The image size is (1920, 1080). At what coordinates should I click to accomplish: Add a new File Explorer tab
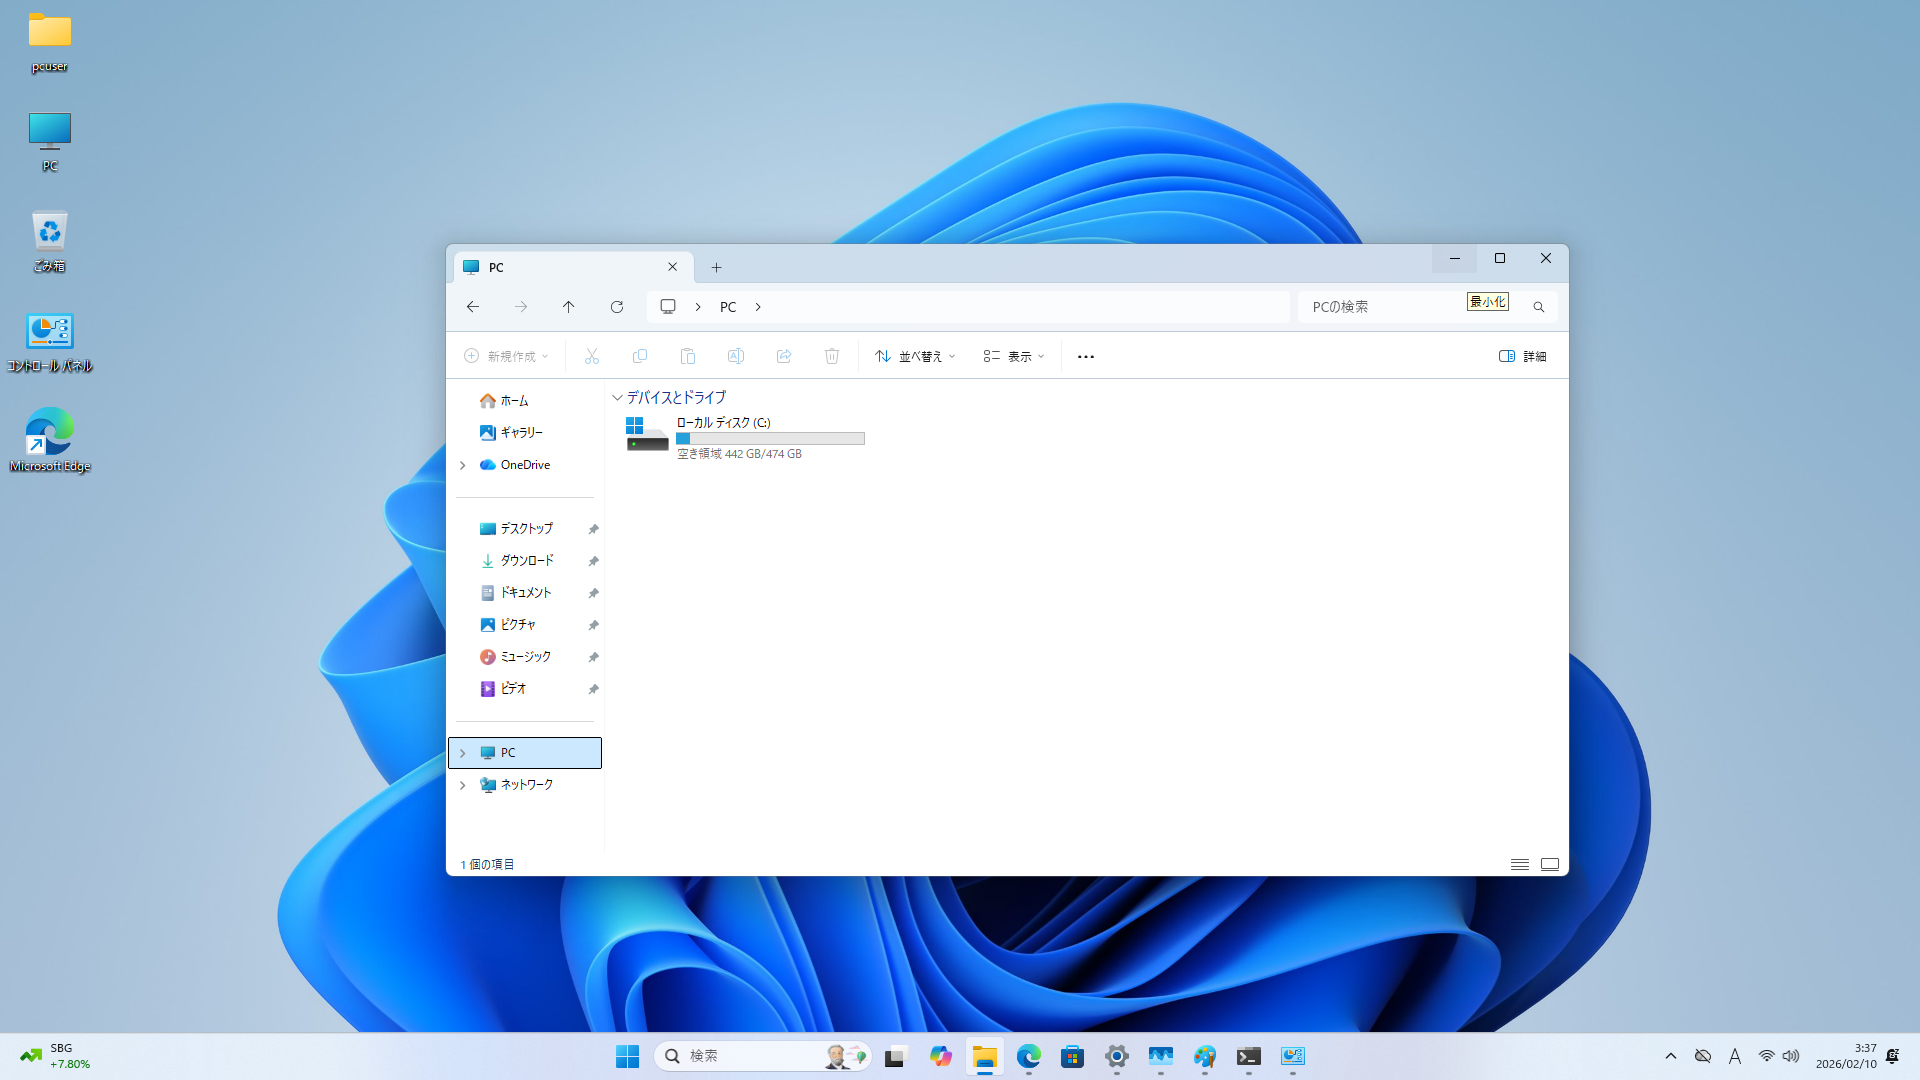pyautogui.click(x=716, y=267)
